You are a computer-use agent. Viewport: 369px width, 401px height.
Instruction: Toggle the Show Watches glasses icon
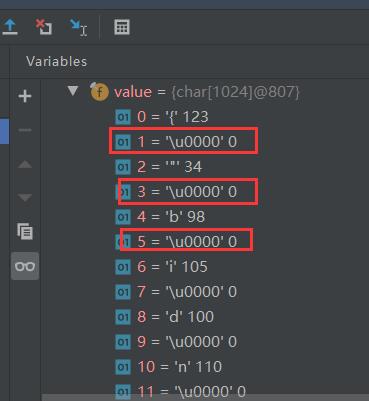25,266
